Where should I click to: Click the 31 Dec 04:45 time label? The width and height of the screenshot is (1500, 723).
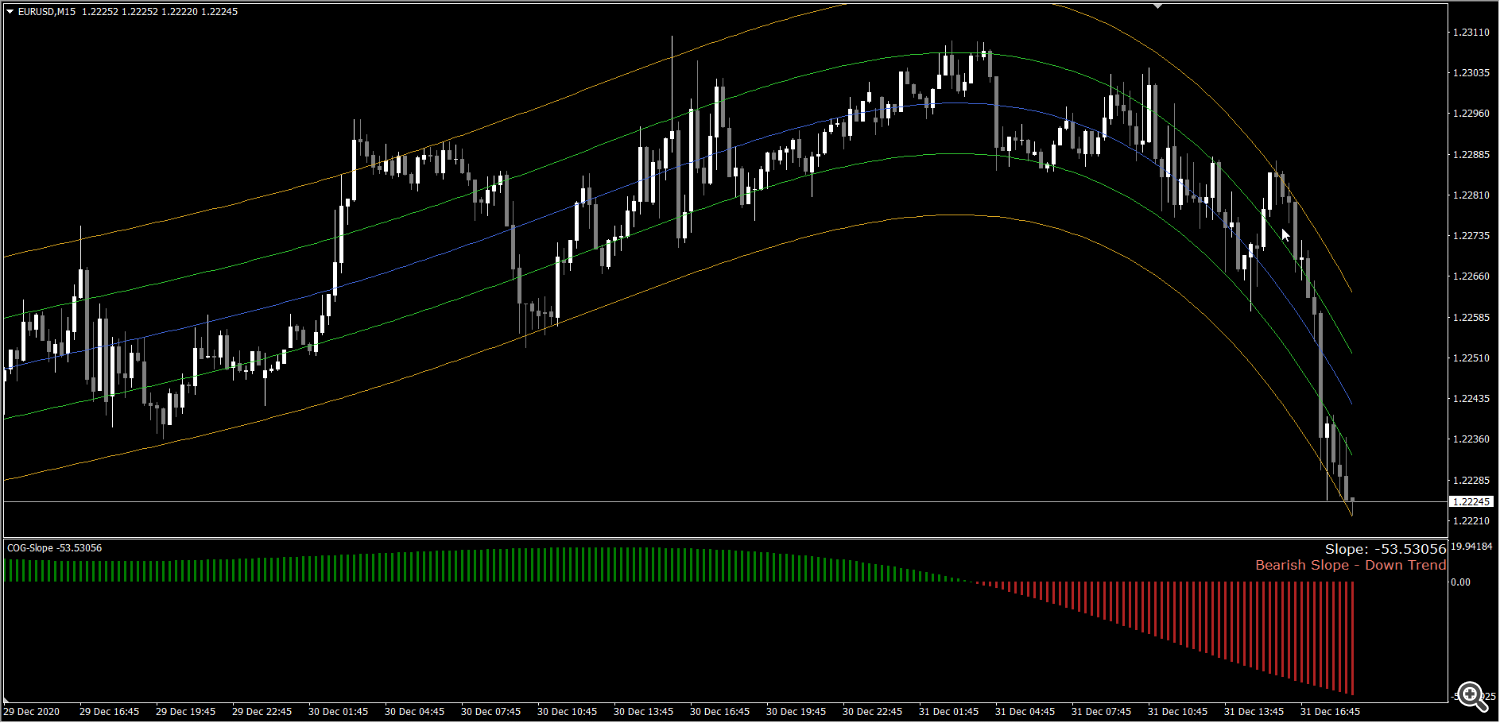tap(1025, 713)
